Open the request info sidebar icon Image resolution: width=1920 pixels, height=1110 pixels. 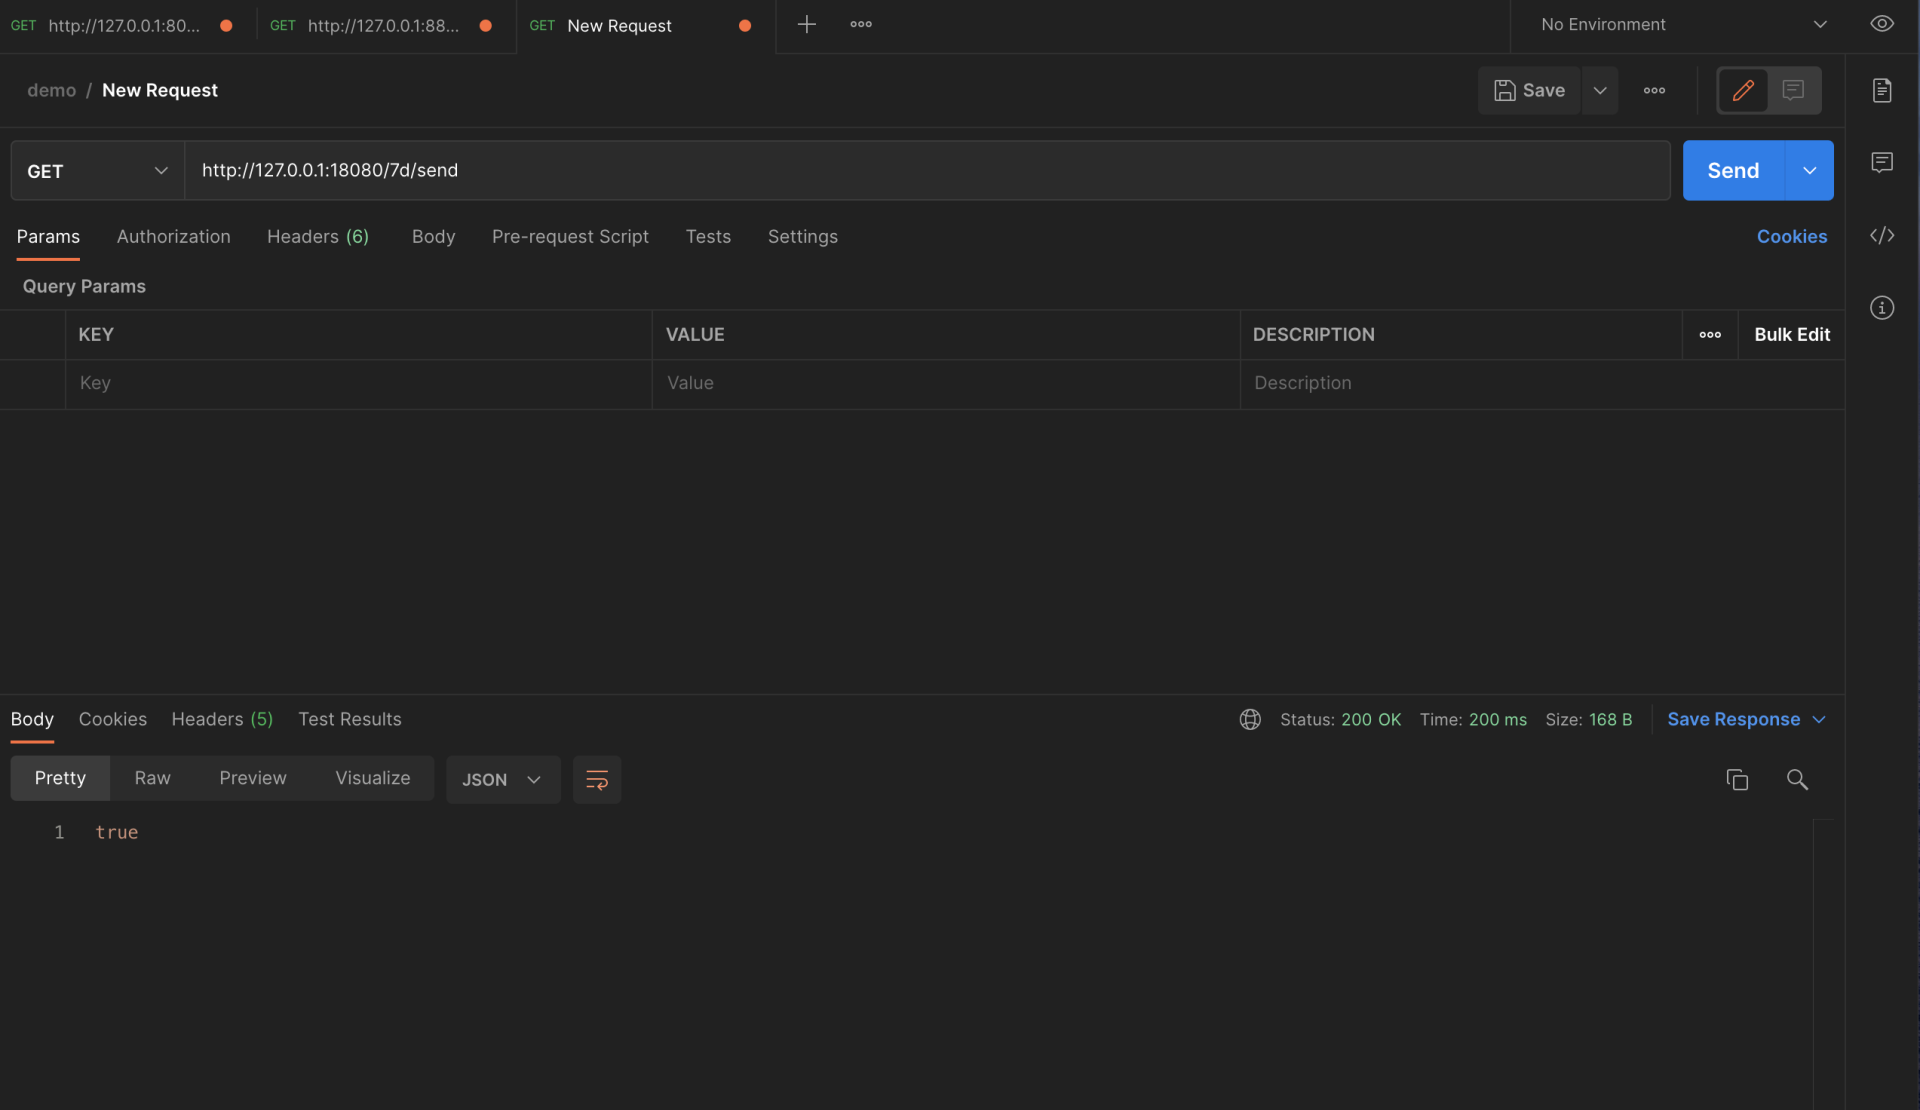click(x=1882, y=308)
